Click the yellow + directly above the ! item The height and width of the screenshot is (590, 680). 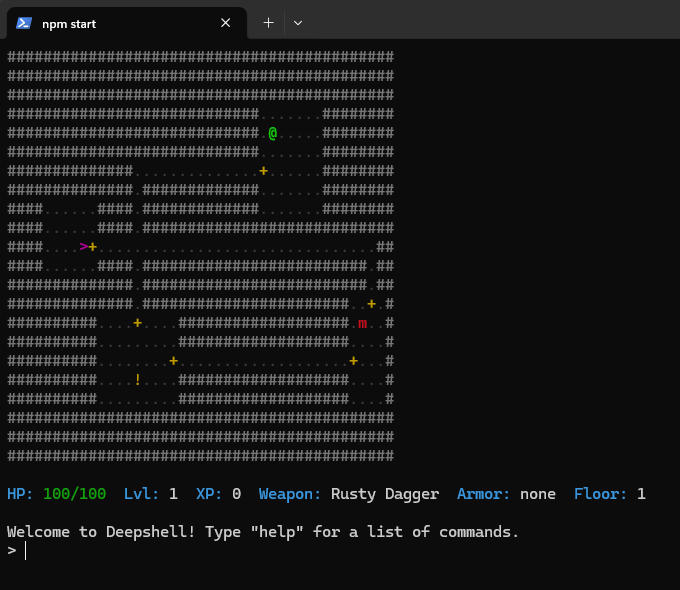point(137,323)
